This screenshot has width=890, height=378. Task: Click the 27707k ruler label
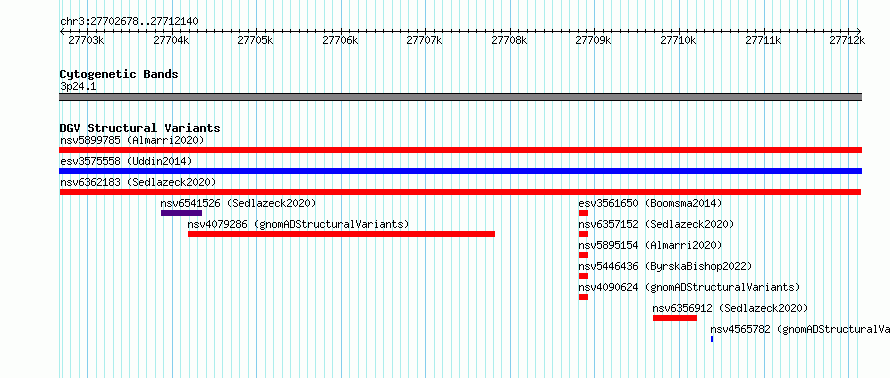coord(425,40)
